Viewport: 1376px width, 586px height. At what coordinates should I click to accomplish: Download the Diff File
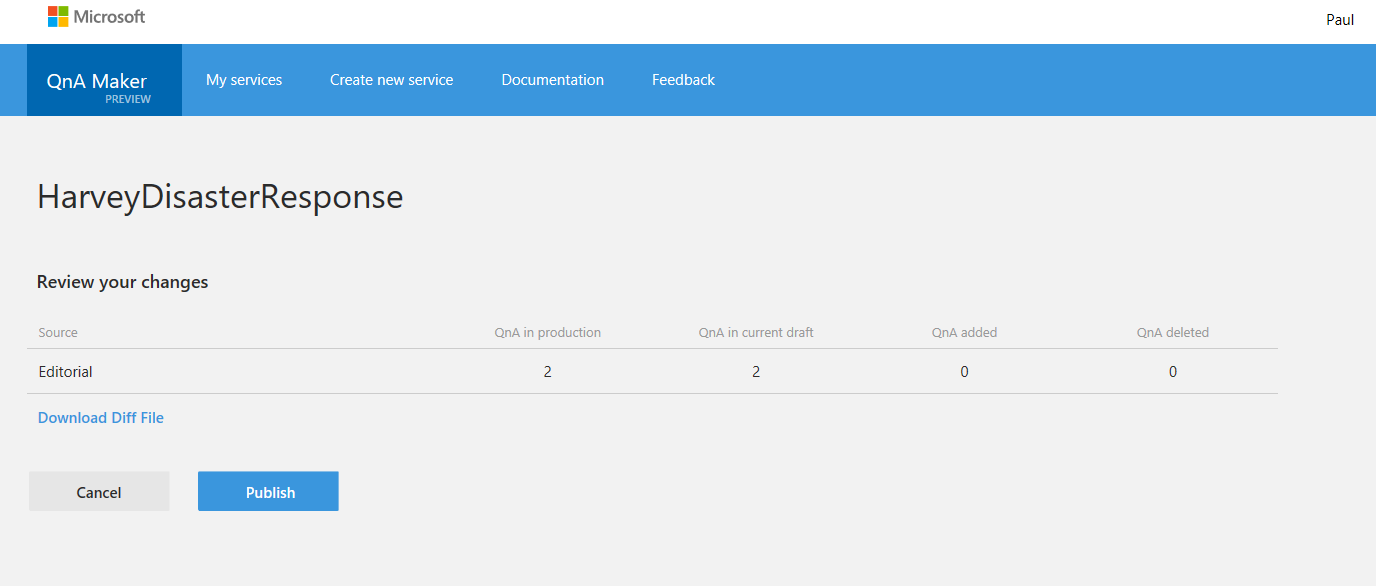pyautogui.click(x=101, y=418)
